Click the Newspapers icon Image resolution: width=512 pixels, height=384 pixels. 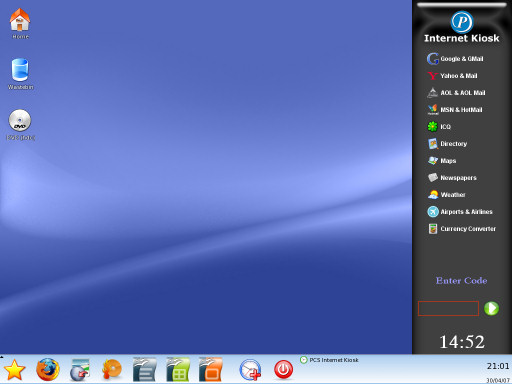[433, 177]
